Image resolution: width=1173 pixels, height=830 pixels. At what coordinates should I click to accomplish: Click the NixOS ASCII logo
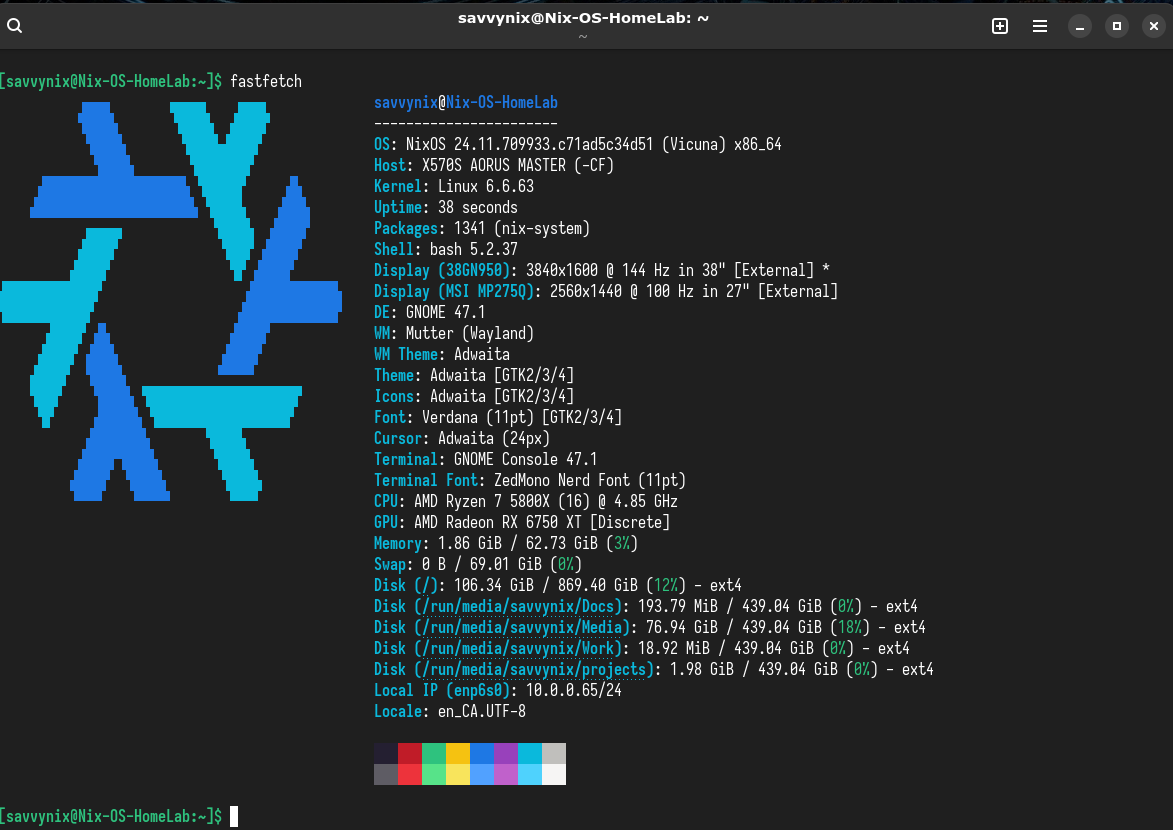point(170,300)
